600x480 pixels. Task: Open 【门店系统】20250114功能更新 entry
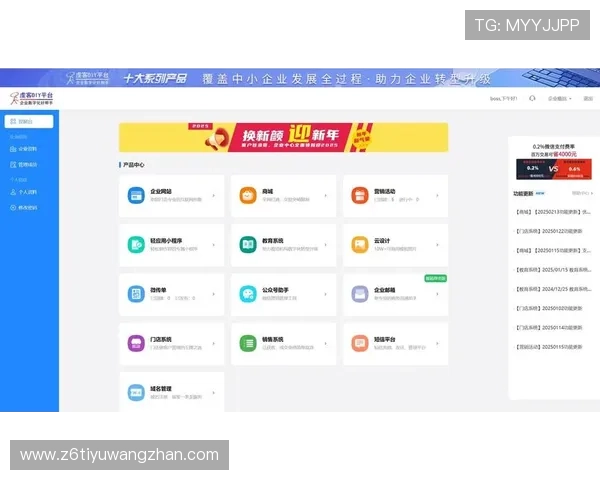click(549, 328)
